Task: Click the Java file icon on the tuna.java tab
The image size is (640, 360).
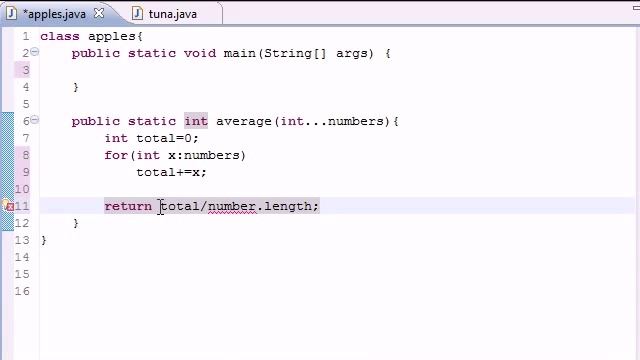Action: pyautogui.click(x=138, y=13)
